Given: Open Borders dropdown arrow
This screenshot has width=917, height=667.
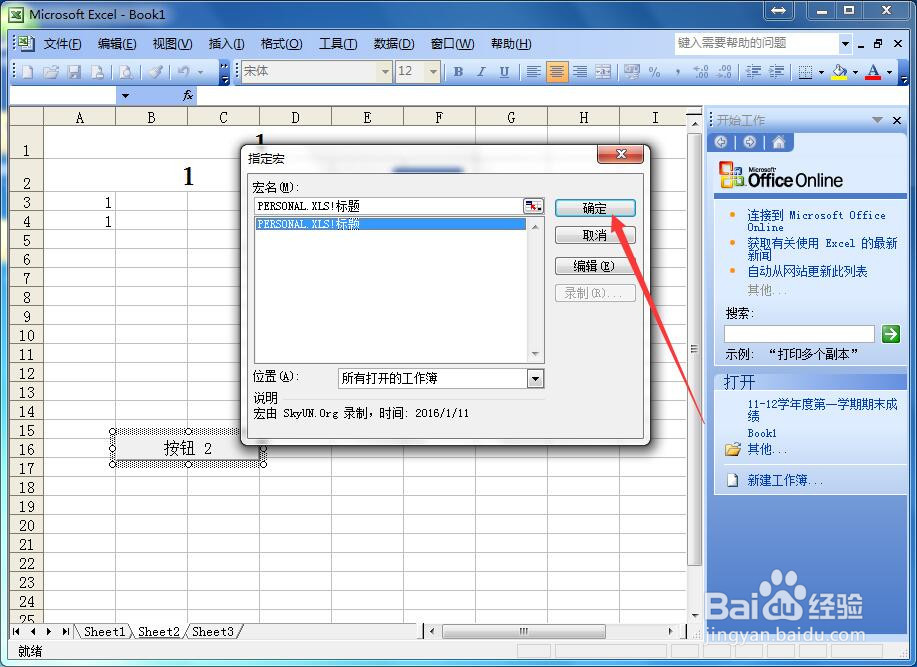Looking at the screenshot, I should tap(821, 72).
